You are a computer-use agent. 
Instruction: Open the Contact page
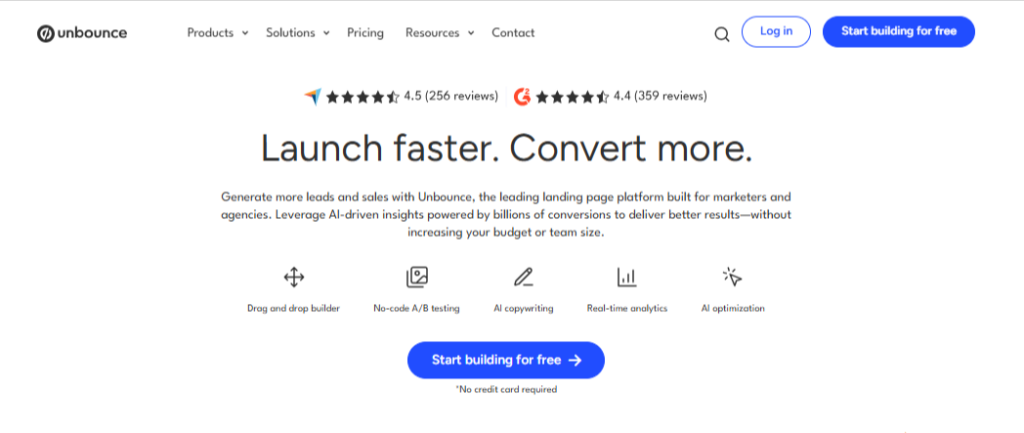click(513, 33)
